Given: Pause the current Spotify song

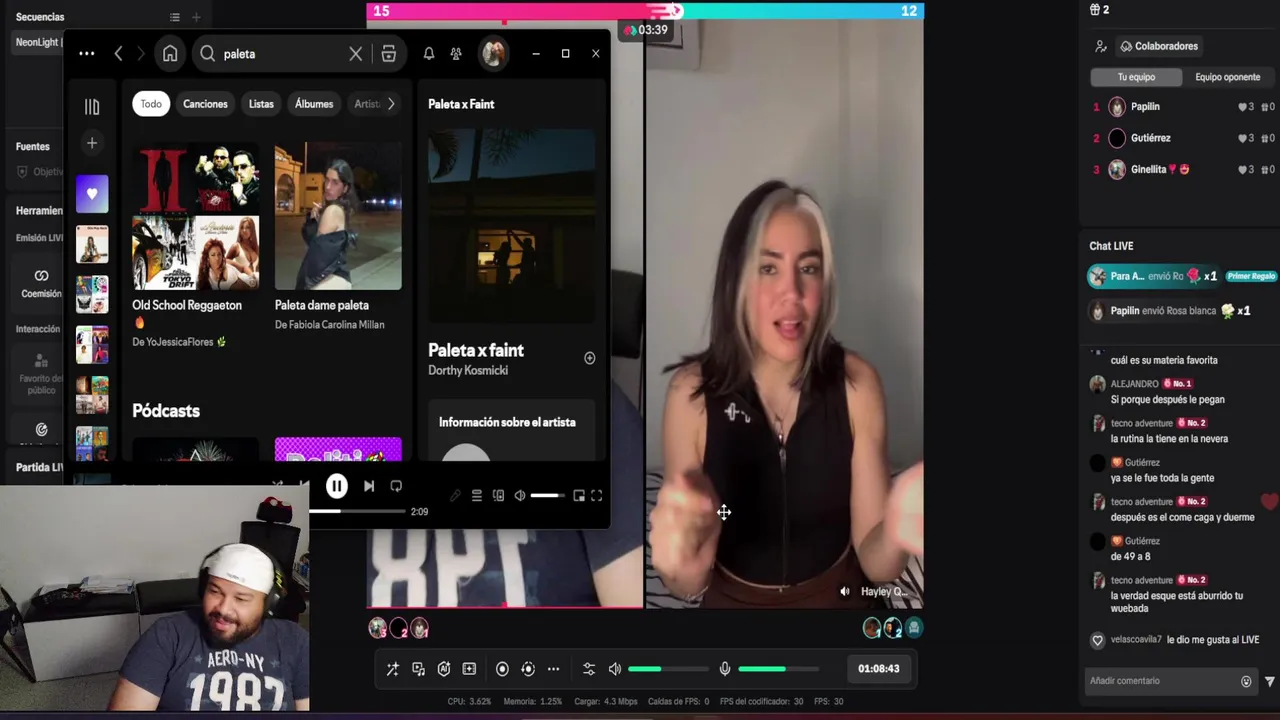Looking at the screenshot, I should 337,486.
